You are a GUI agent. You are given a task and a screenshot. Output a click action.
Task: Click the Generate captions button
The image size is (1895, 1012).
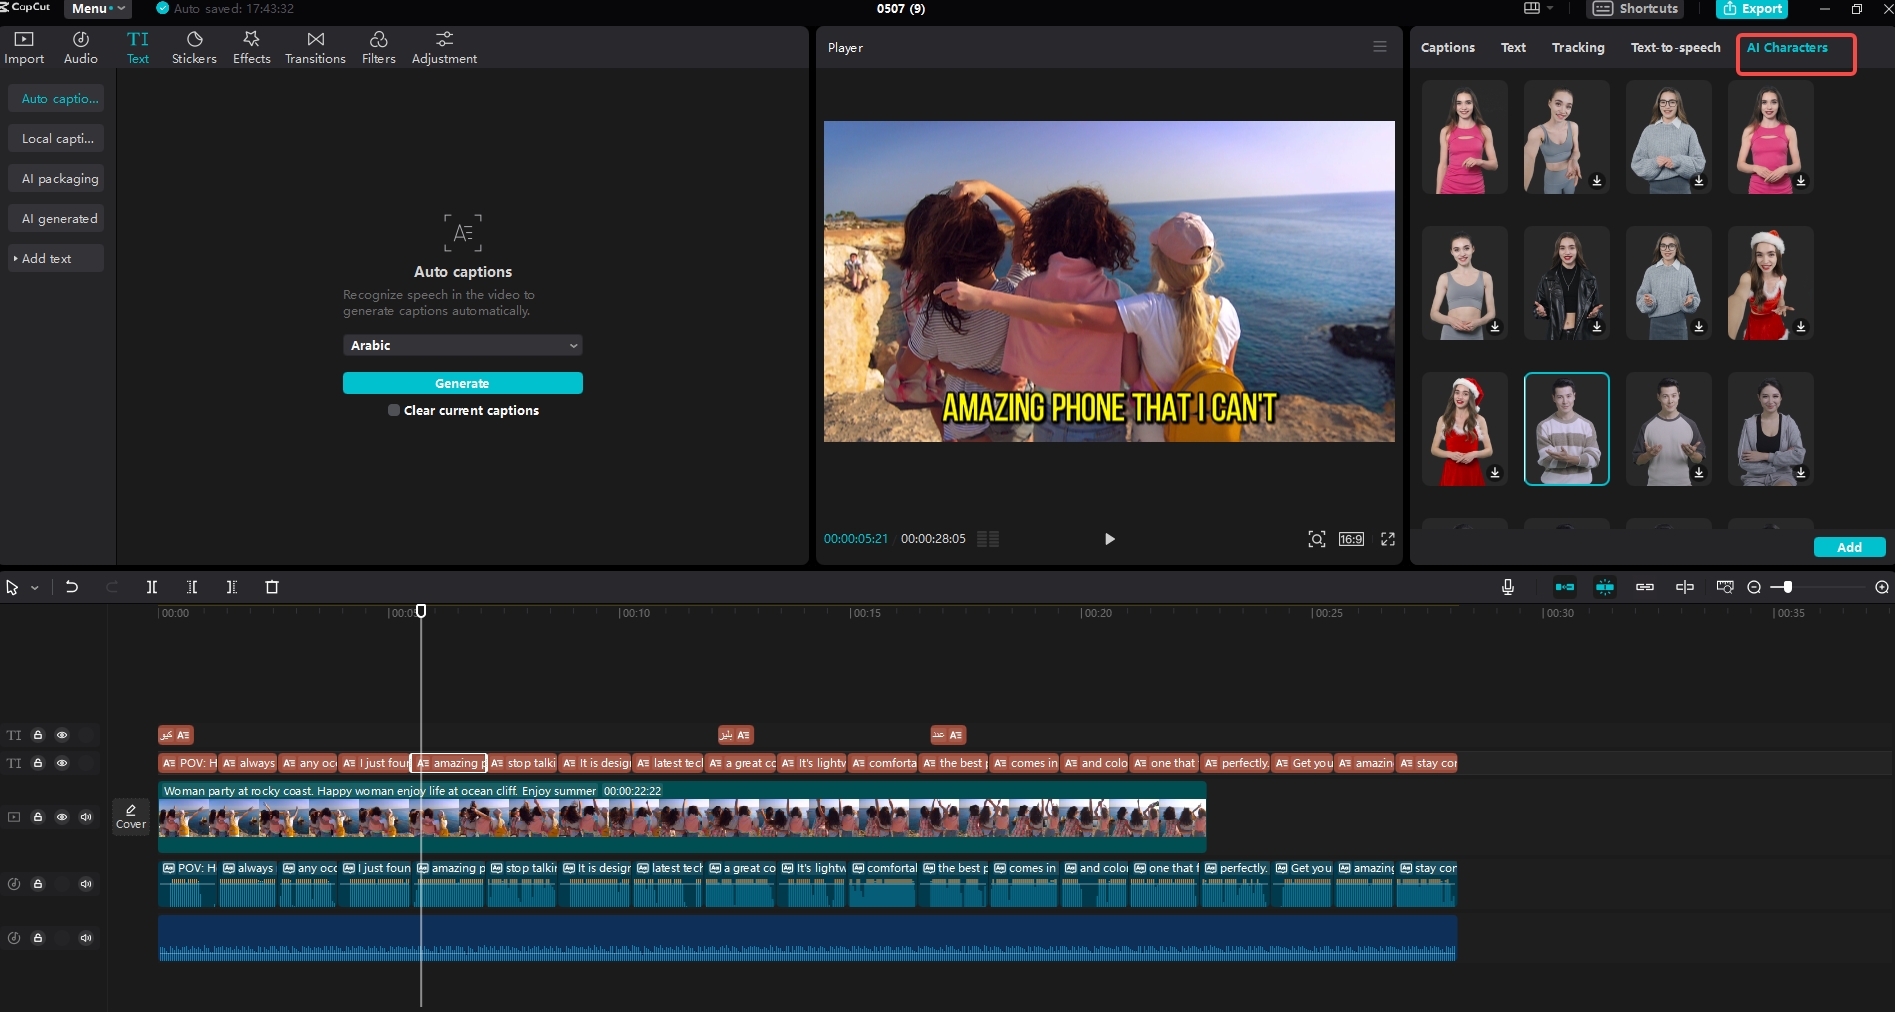pos(462,383)
